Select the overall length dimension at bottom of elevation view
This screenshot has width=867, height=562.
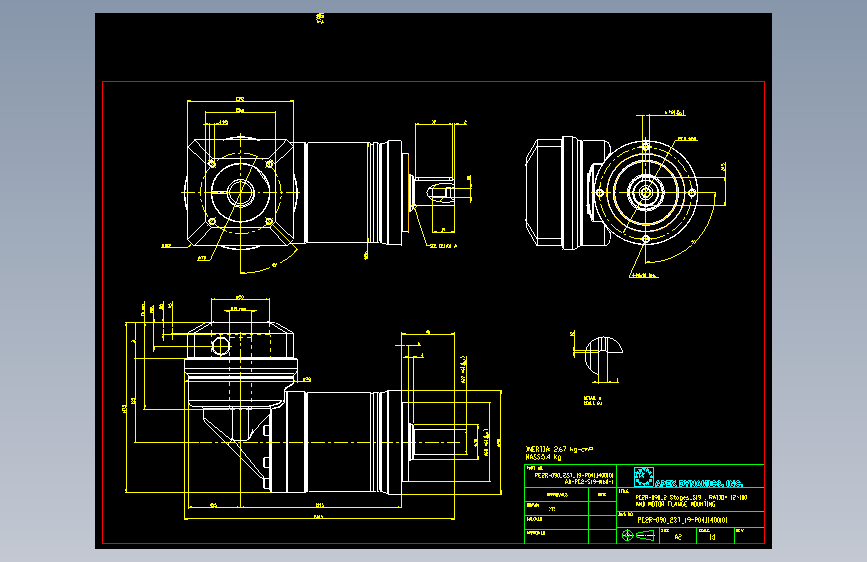(x=319, y=518)
